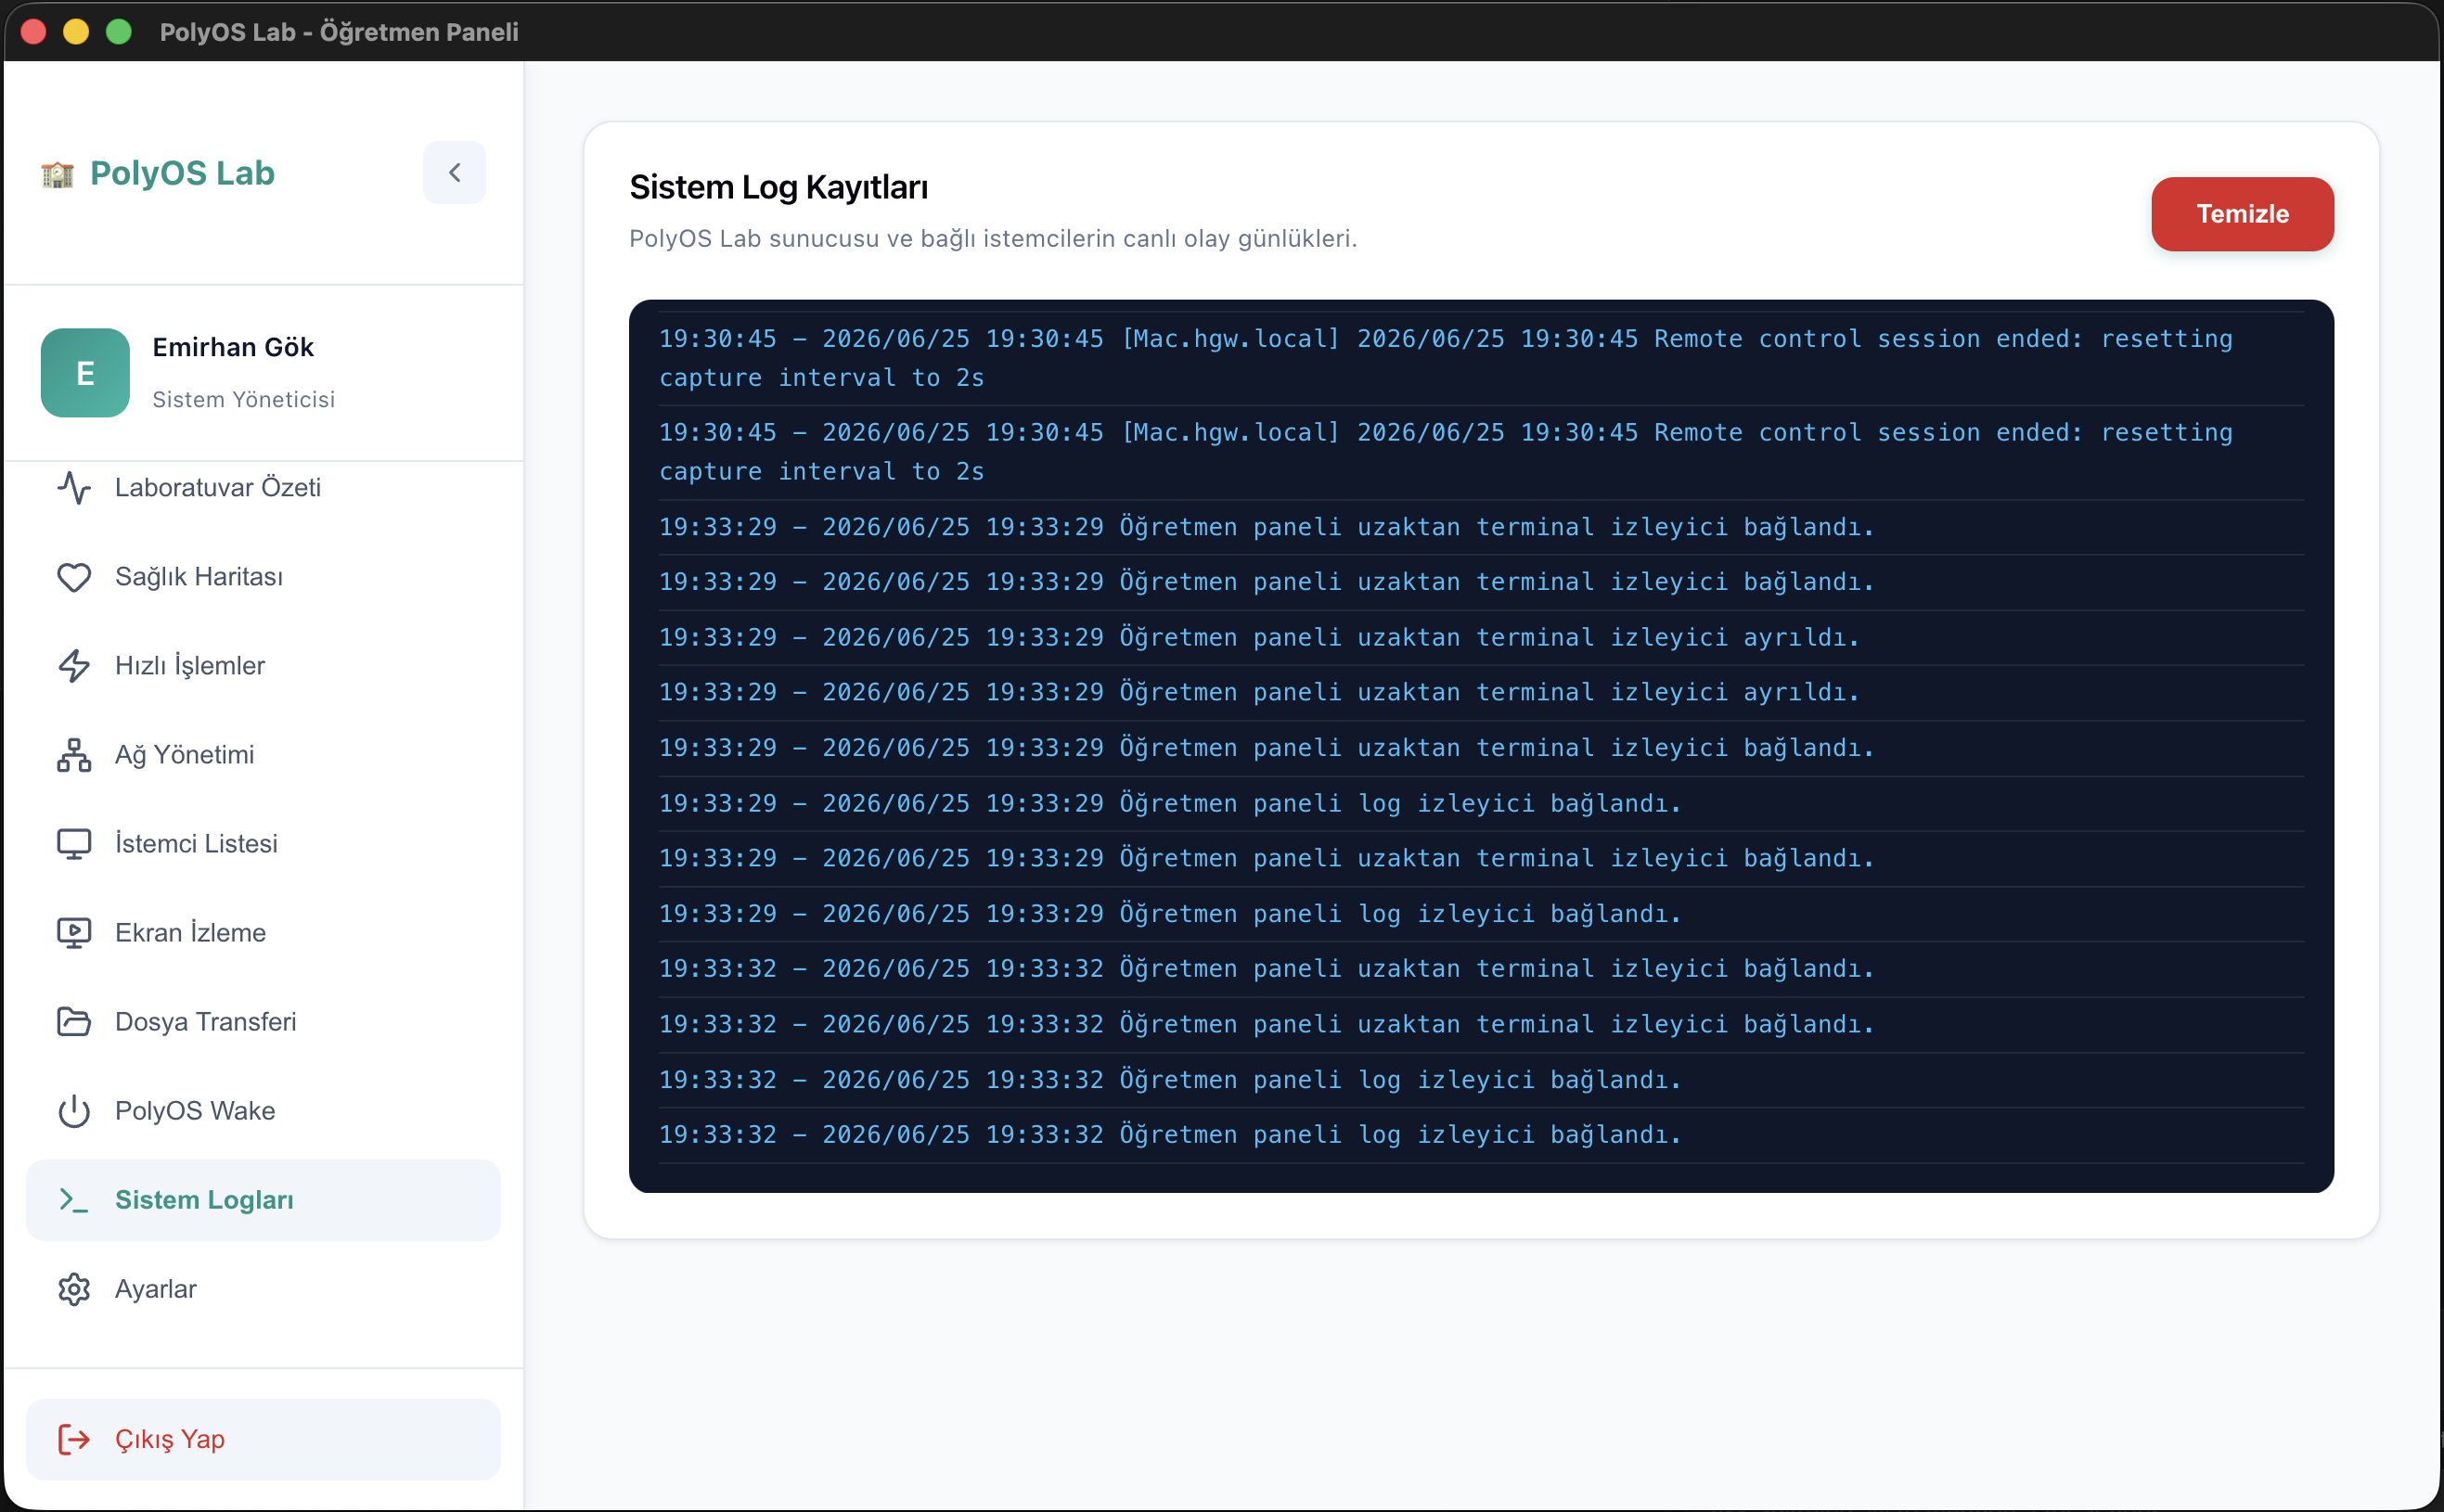Click the green E user avatar
Screen dimensions: 2444x1512
point(85,373)
